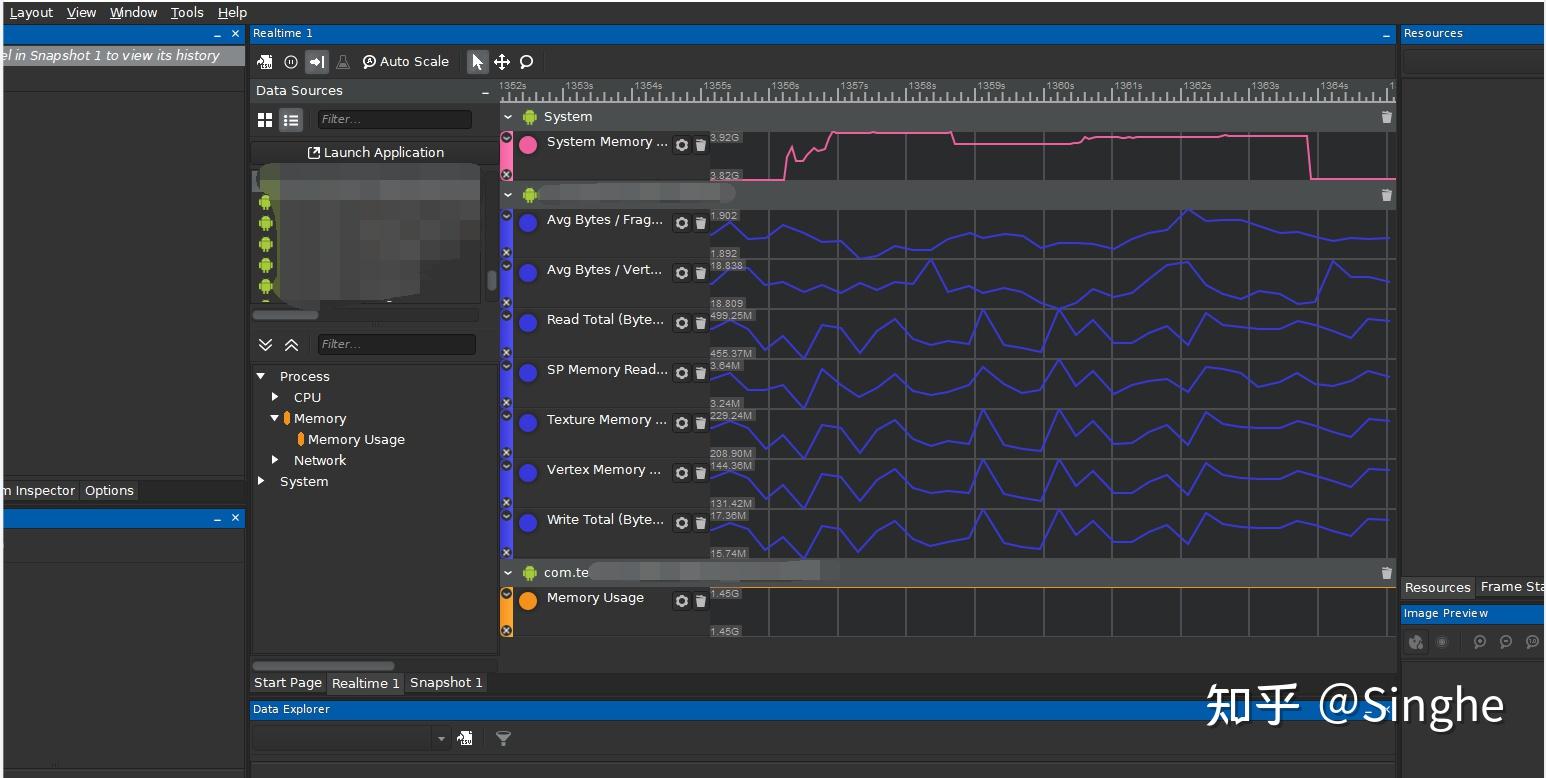Delete the Read Total track
The image size is (1546, 778).
pos(701,323)
